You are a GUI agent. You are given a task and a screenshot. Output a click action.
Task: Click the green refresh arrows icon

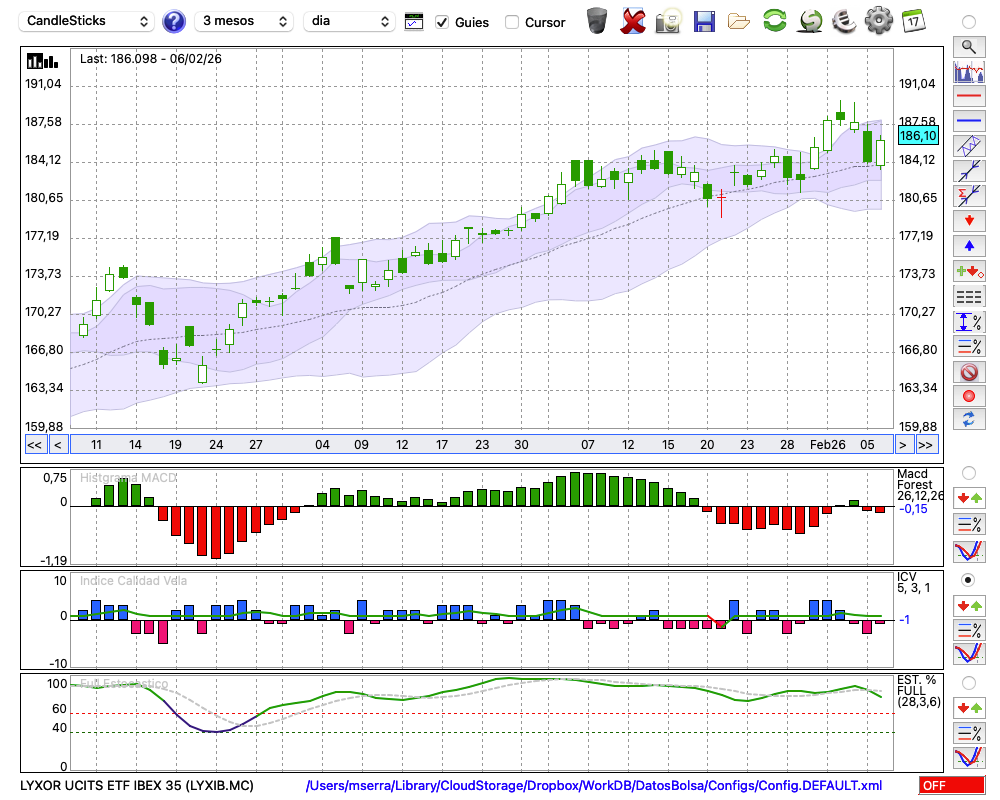click(x=774, y=20)
